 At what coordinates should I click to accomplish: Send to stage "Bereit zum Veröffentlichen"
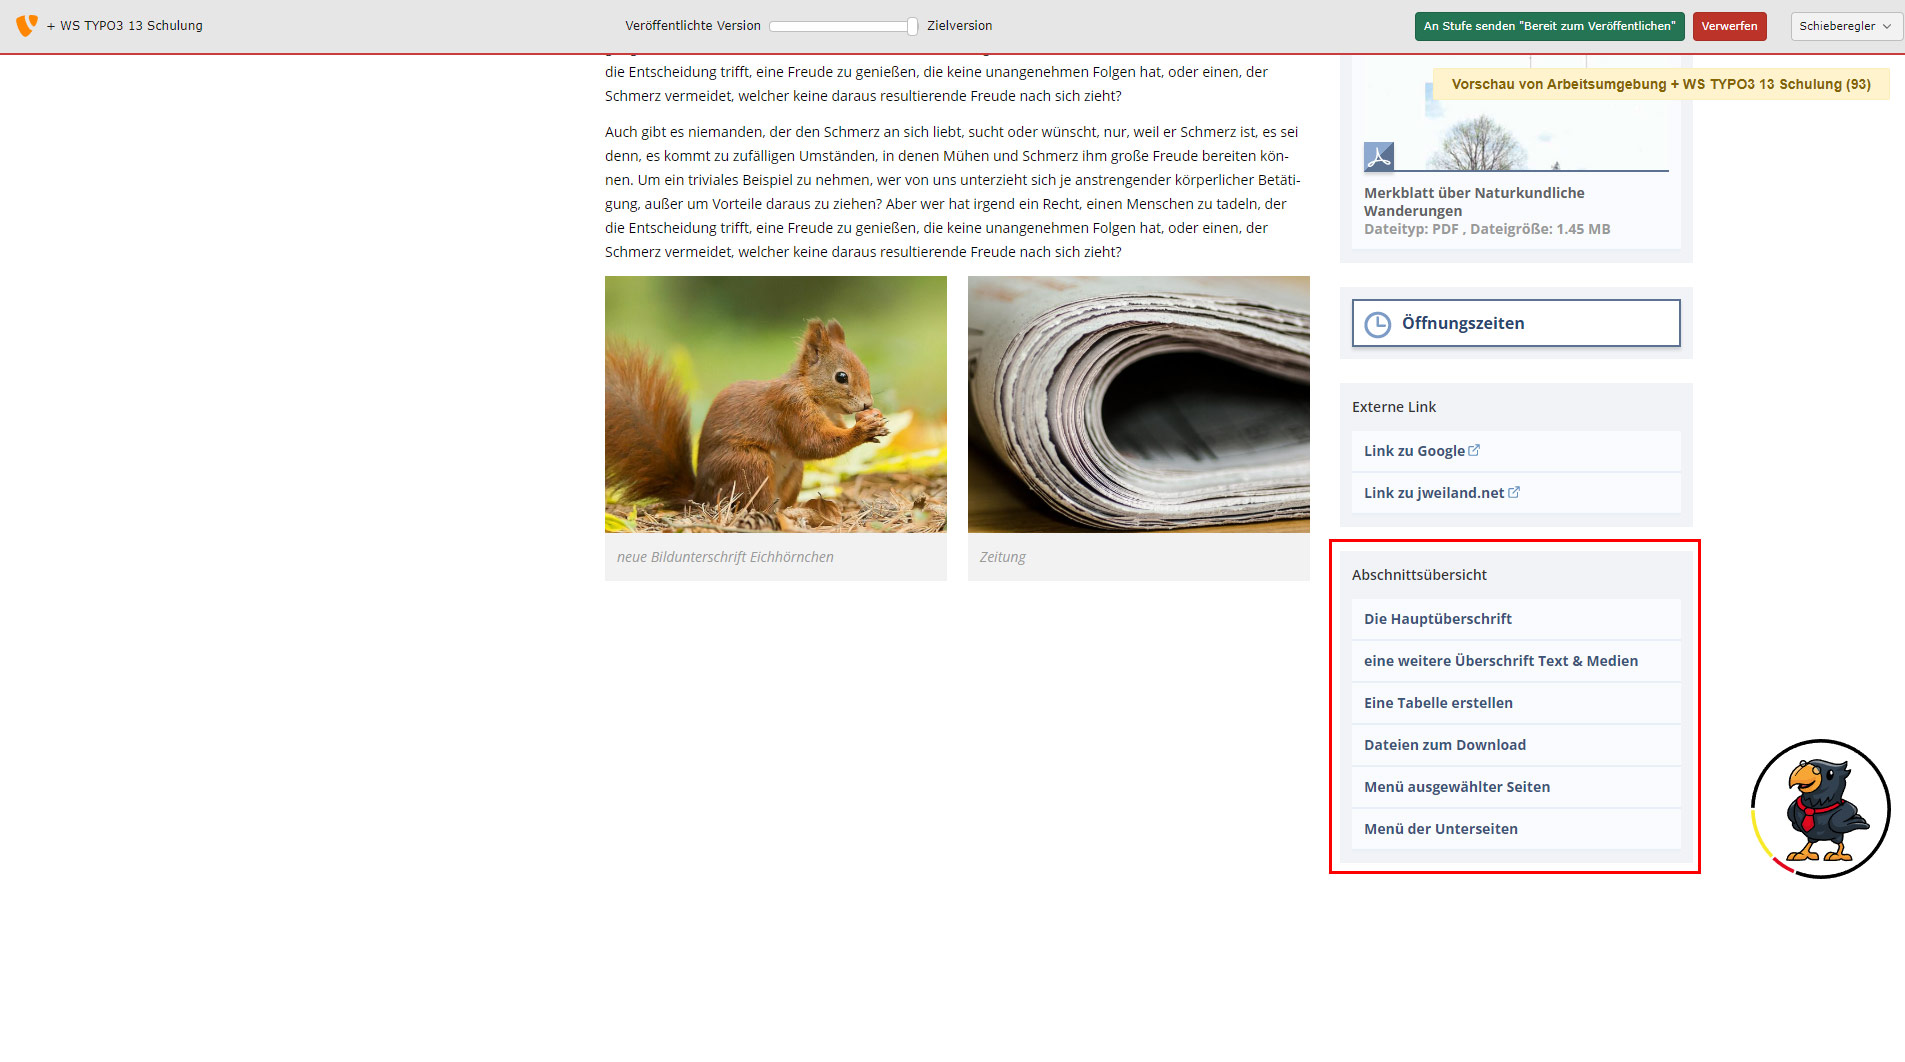[x=1549, y=26]
